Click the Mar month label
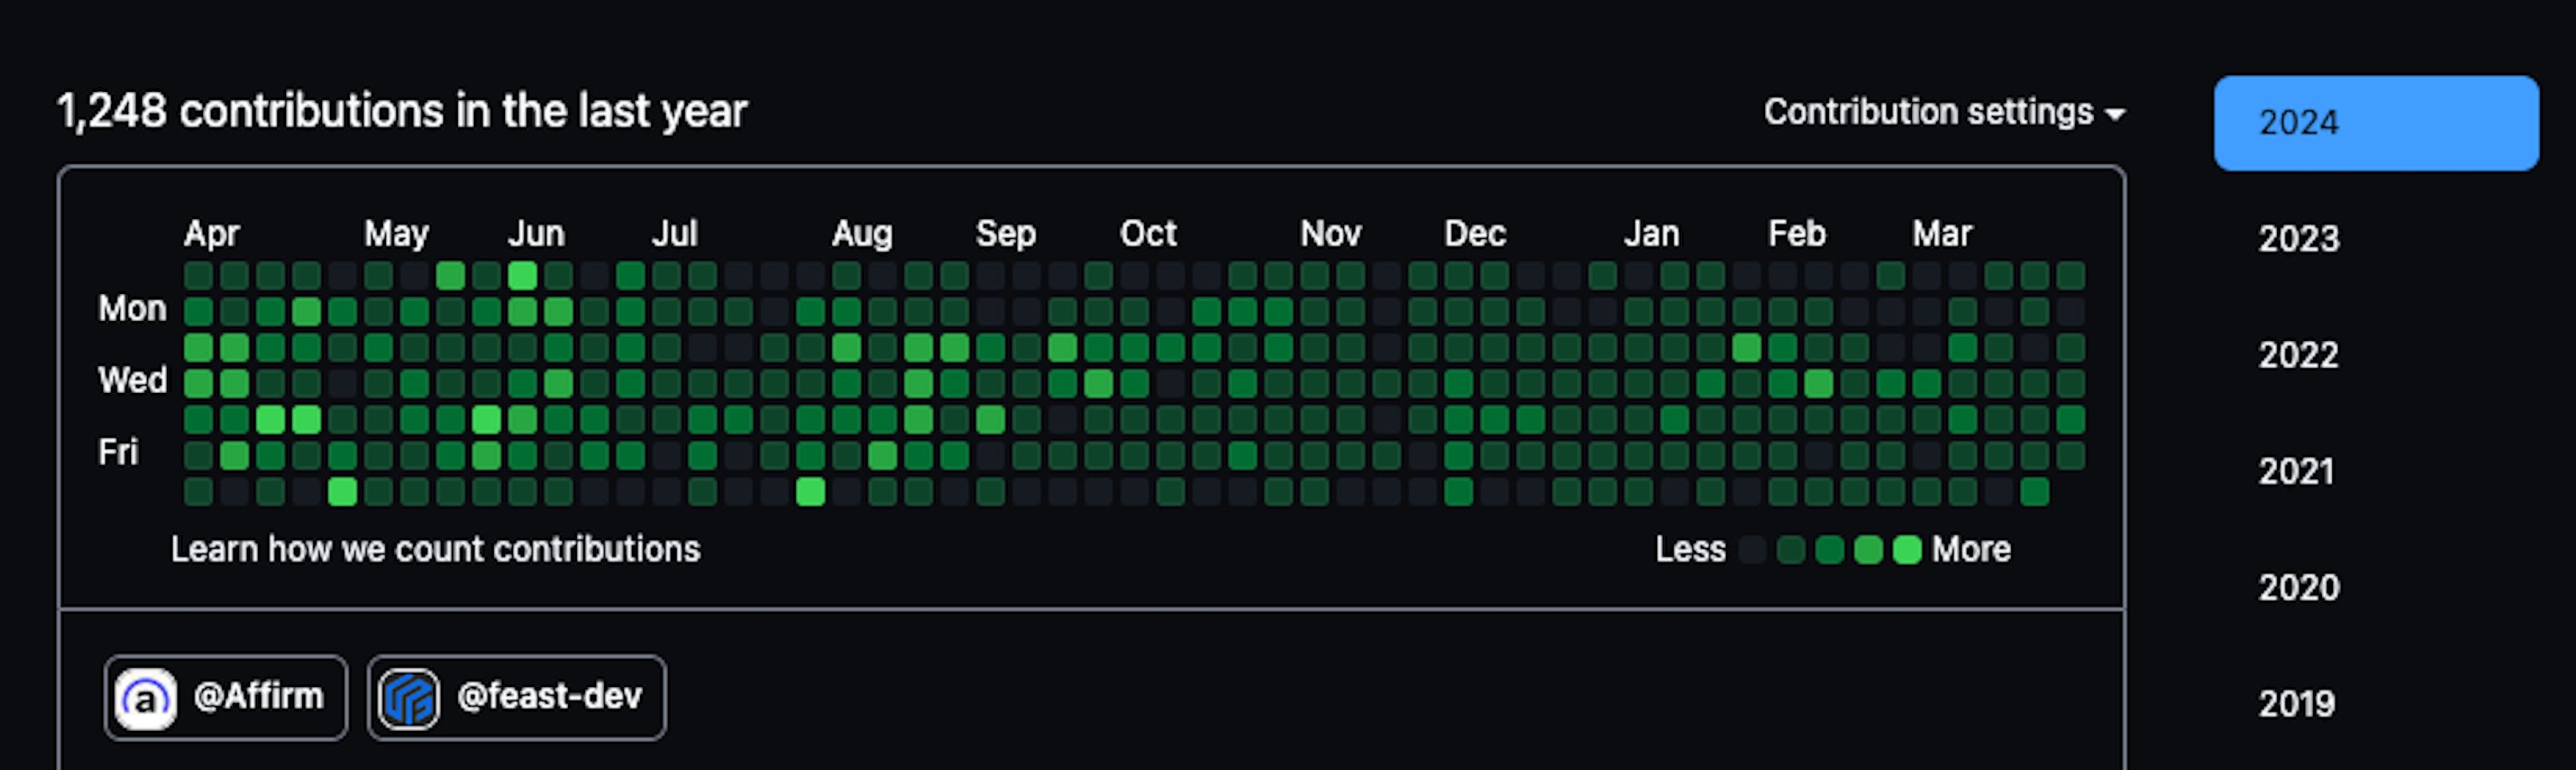The width and height of the screenshot is (2576, 770). point(1942,234)
